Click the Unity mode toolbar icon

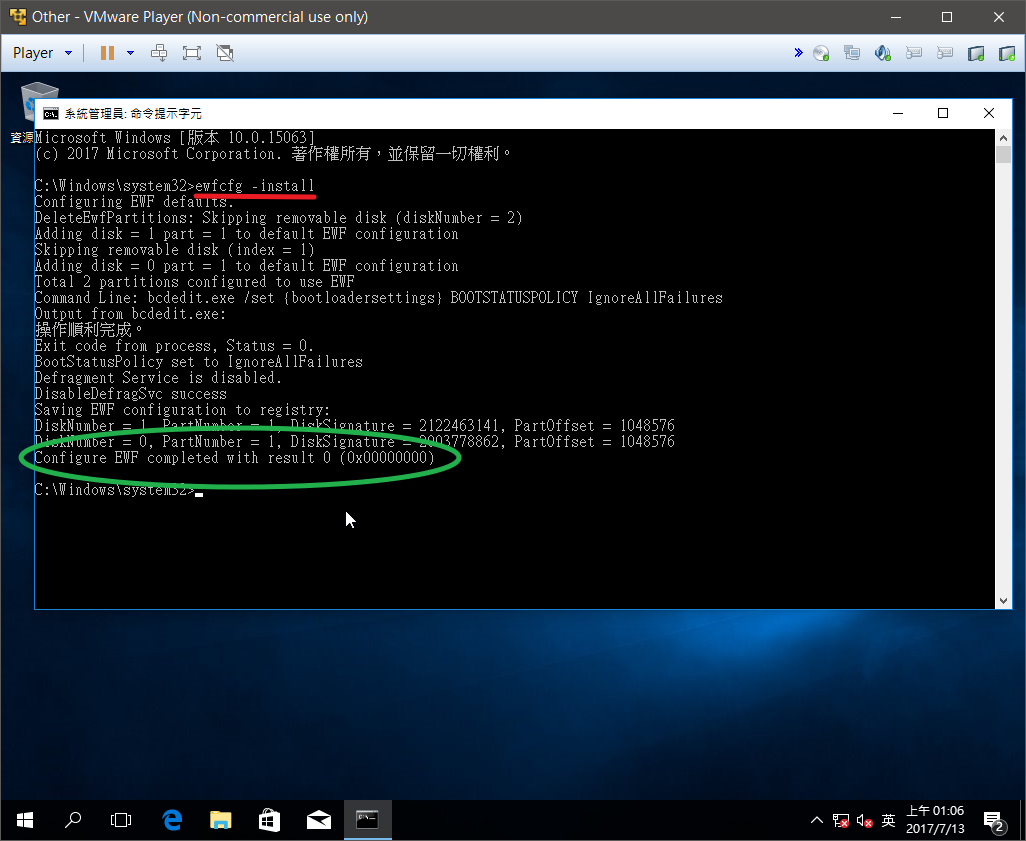(225, 53)
